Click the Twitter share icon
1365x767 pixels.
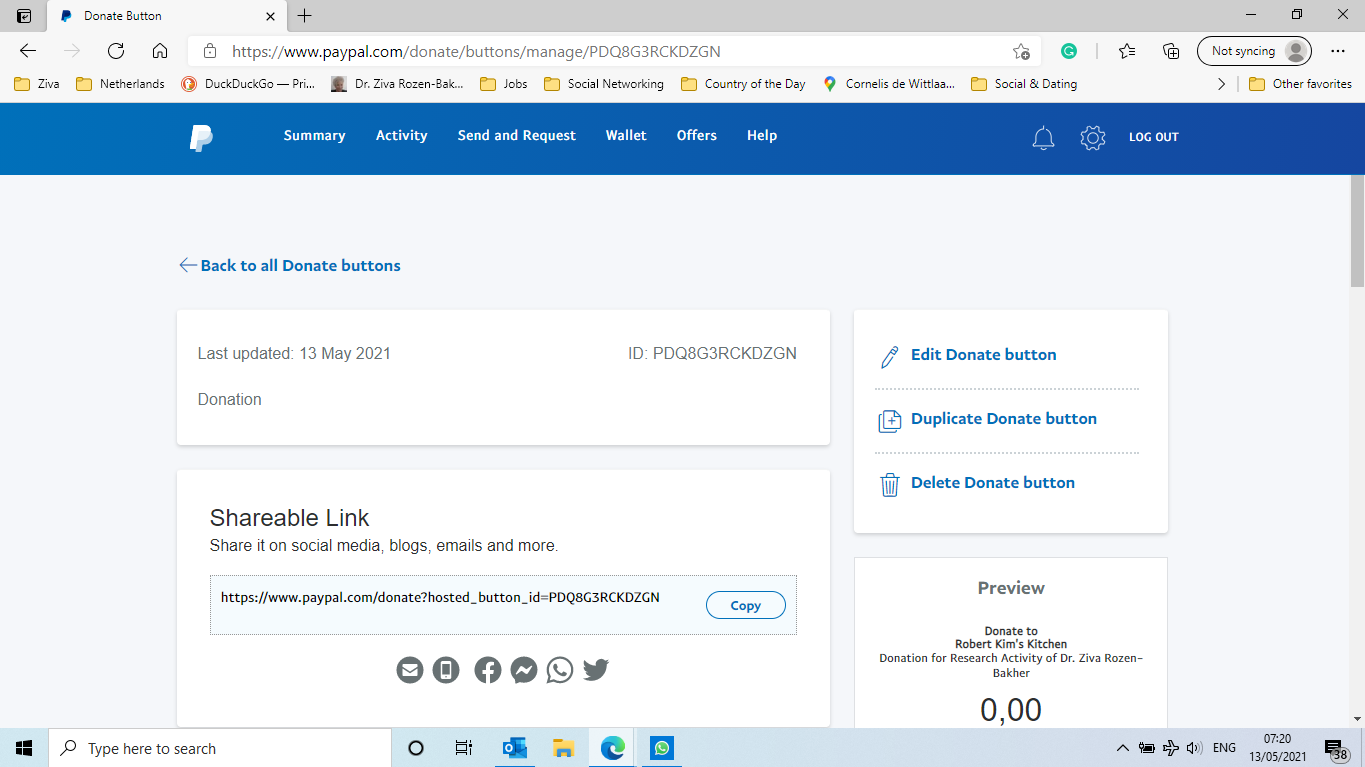pos(595,670)
